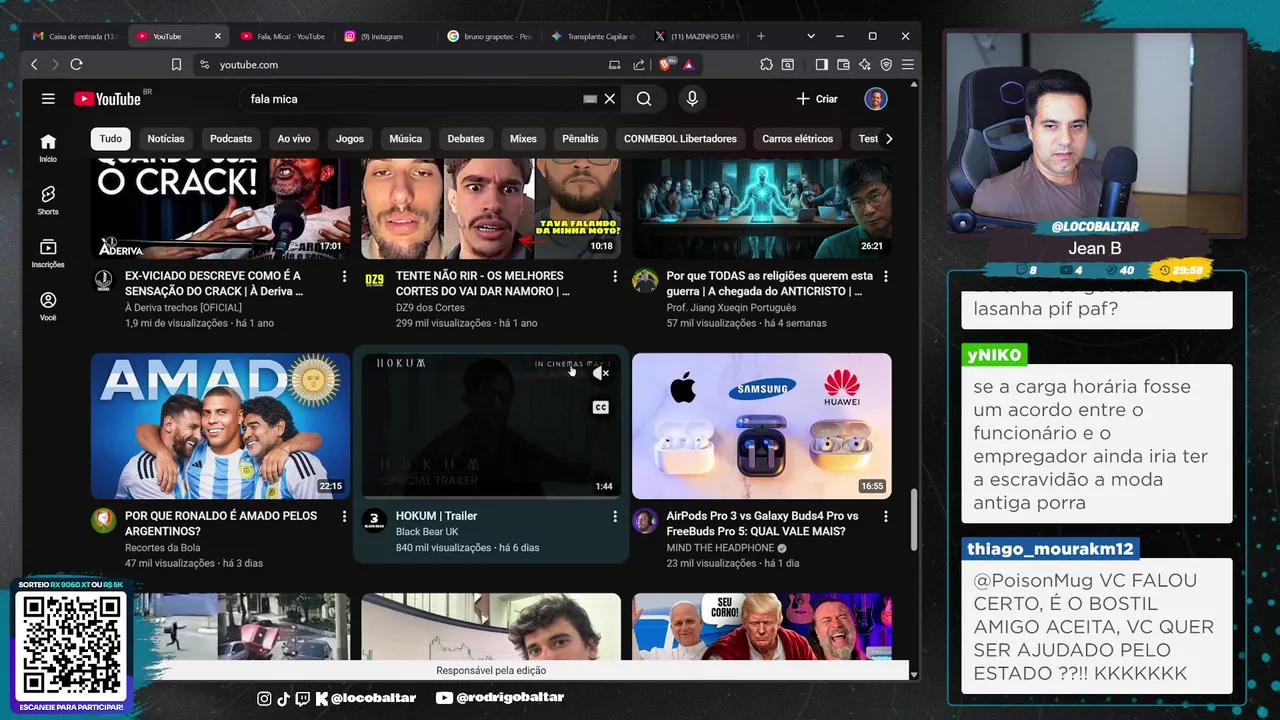Clear the search text with the X icon
The image size is (1280, 720).
click(x=610, y=99)
